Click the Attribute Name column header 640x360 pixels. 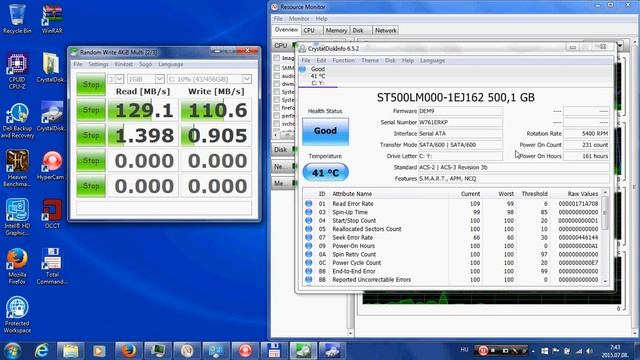click(352, 193)
